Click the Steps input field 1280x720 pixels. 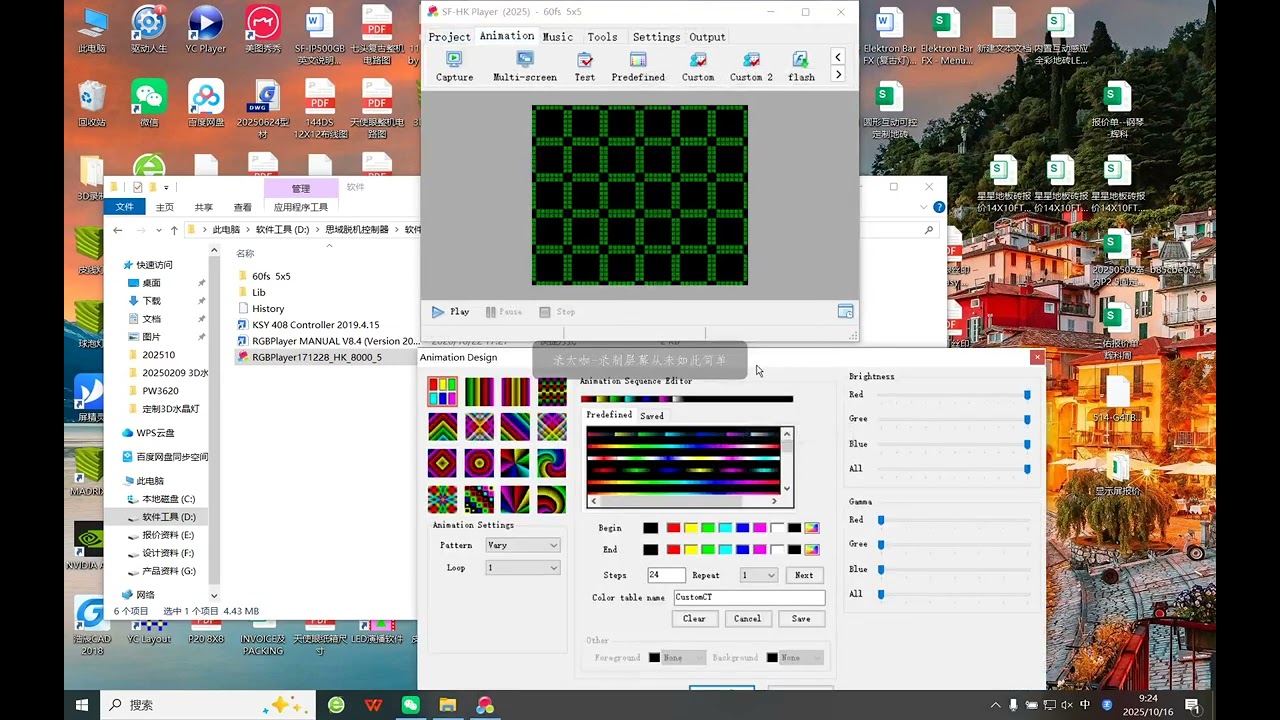point(666,575)
